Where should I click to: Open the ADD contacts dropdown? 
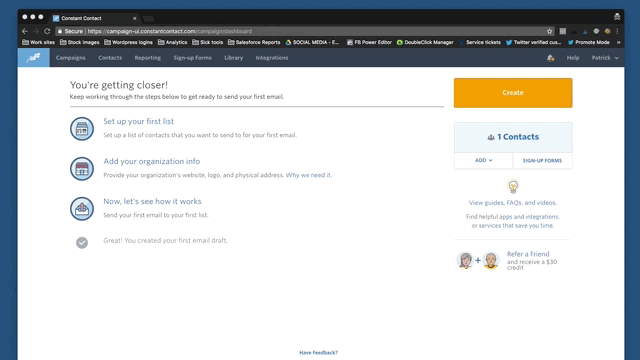483,160
